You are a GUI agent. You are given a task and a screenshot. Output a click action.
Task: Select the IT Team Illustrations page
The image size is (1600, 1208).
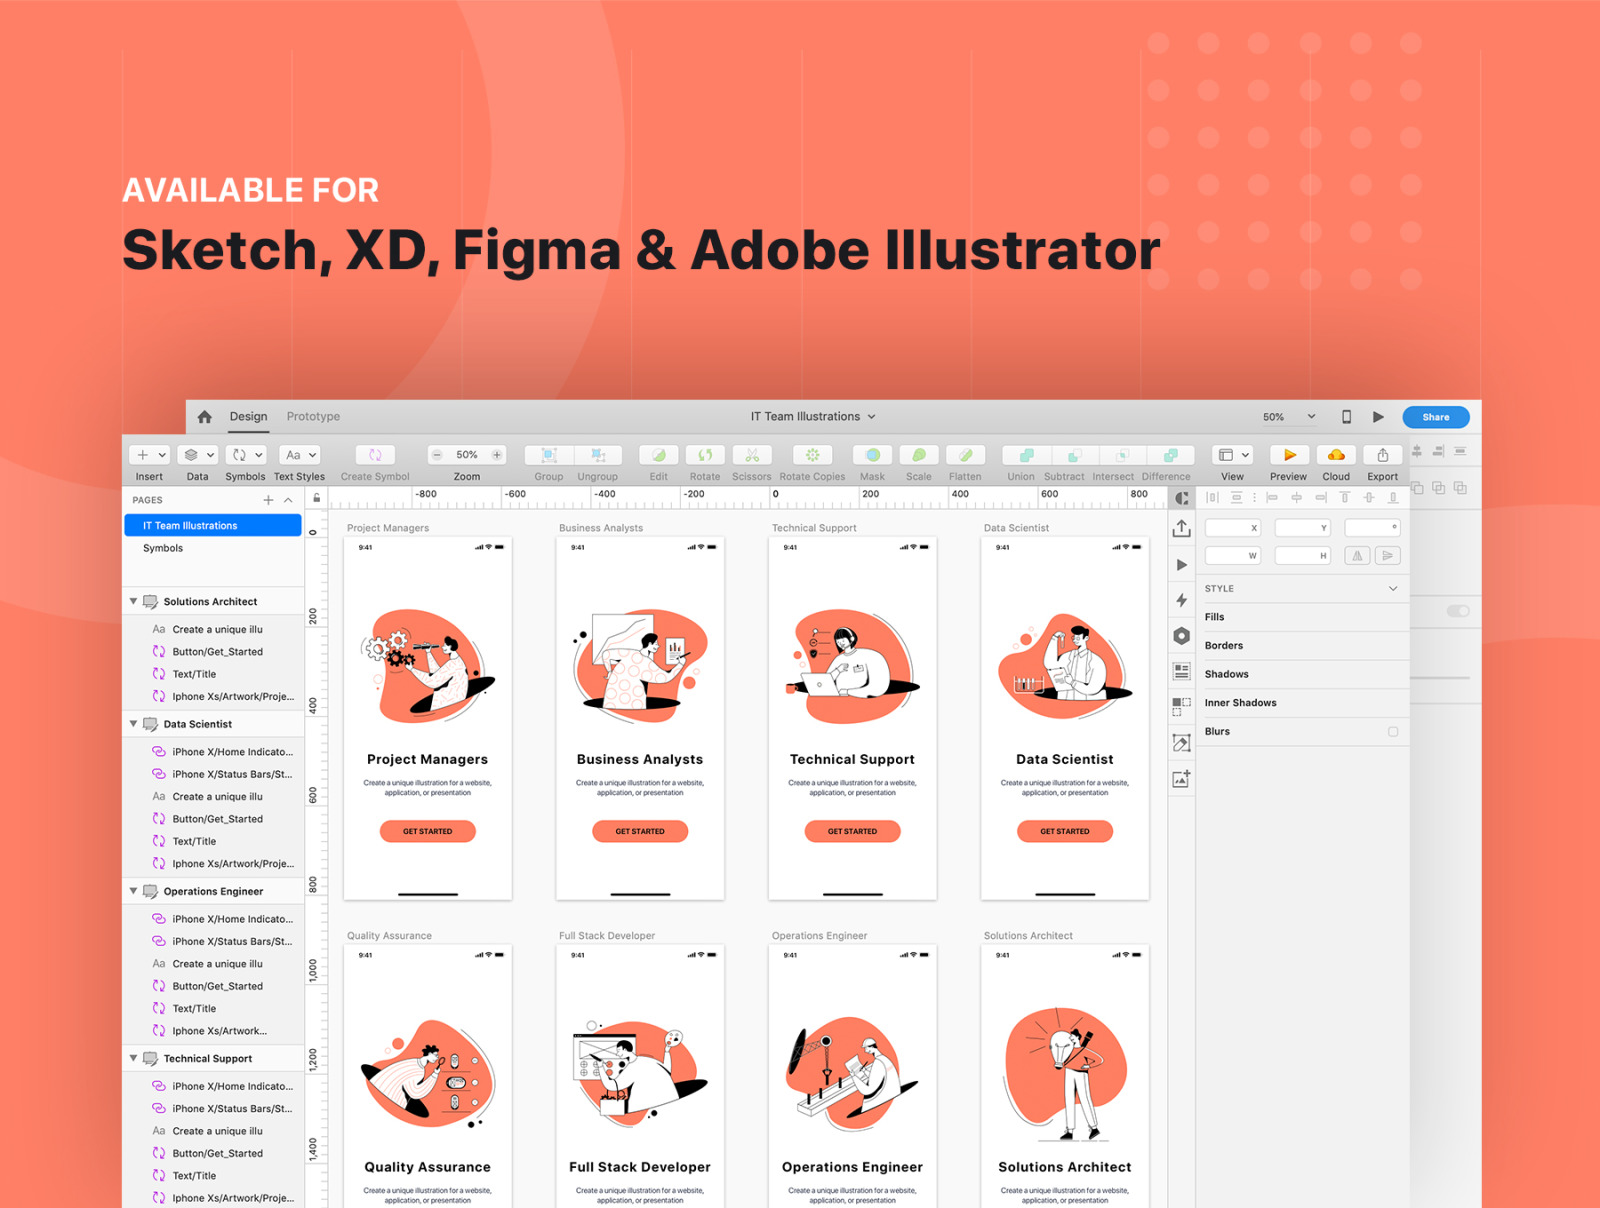(213, 526)
